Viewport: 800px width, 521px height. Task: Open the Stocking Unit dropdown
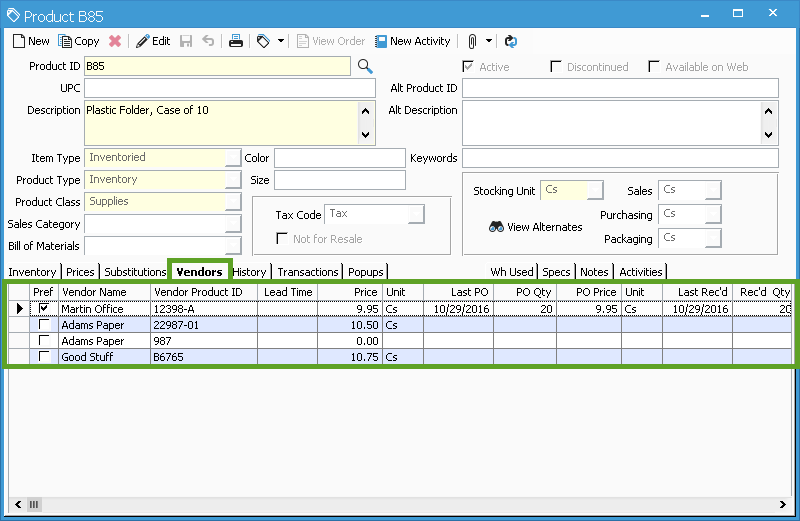click(x=595, y=190)
